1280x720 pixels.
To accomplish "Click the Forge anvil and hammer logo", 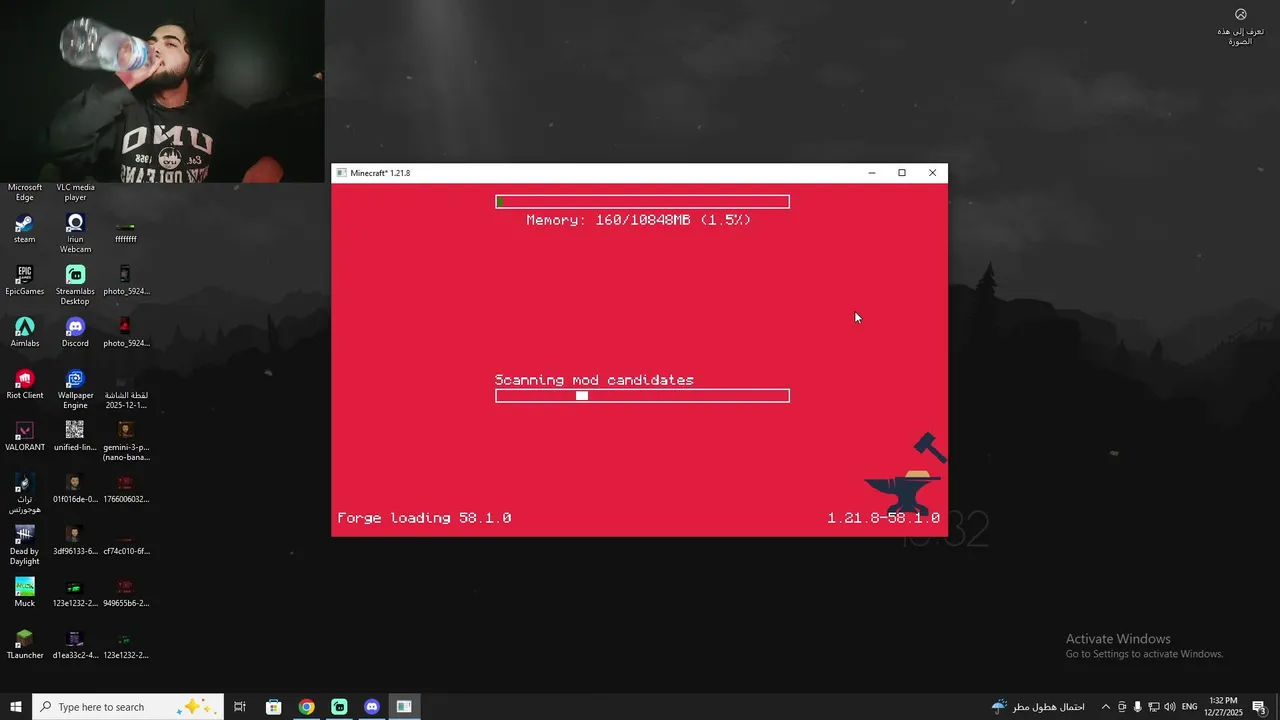I will point(905,473).
